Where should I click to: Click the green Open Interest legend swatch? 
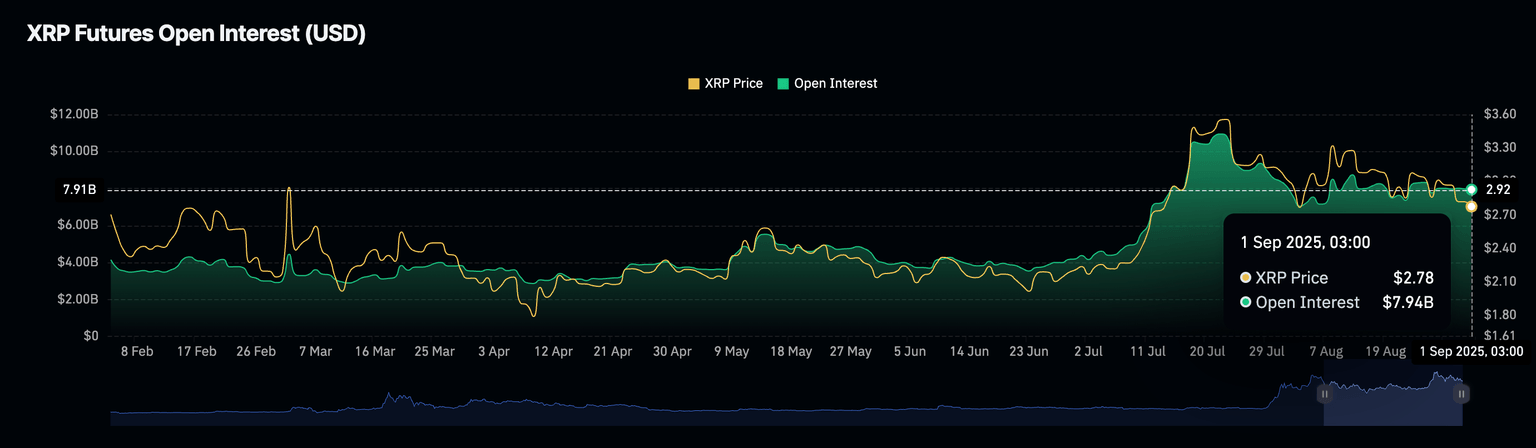tap(782, 84)
